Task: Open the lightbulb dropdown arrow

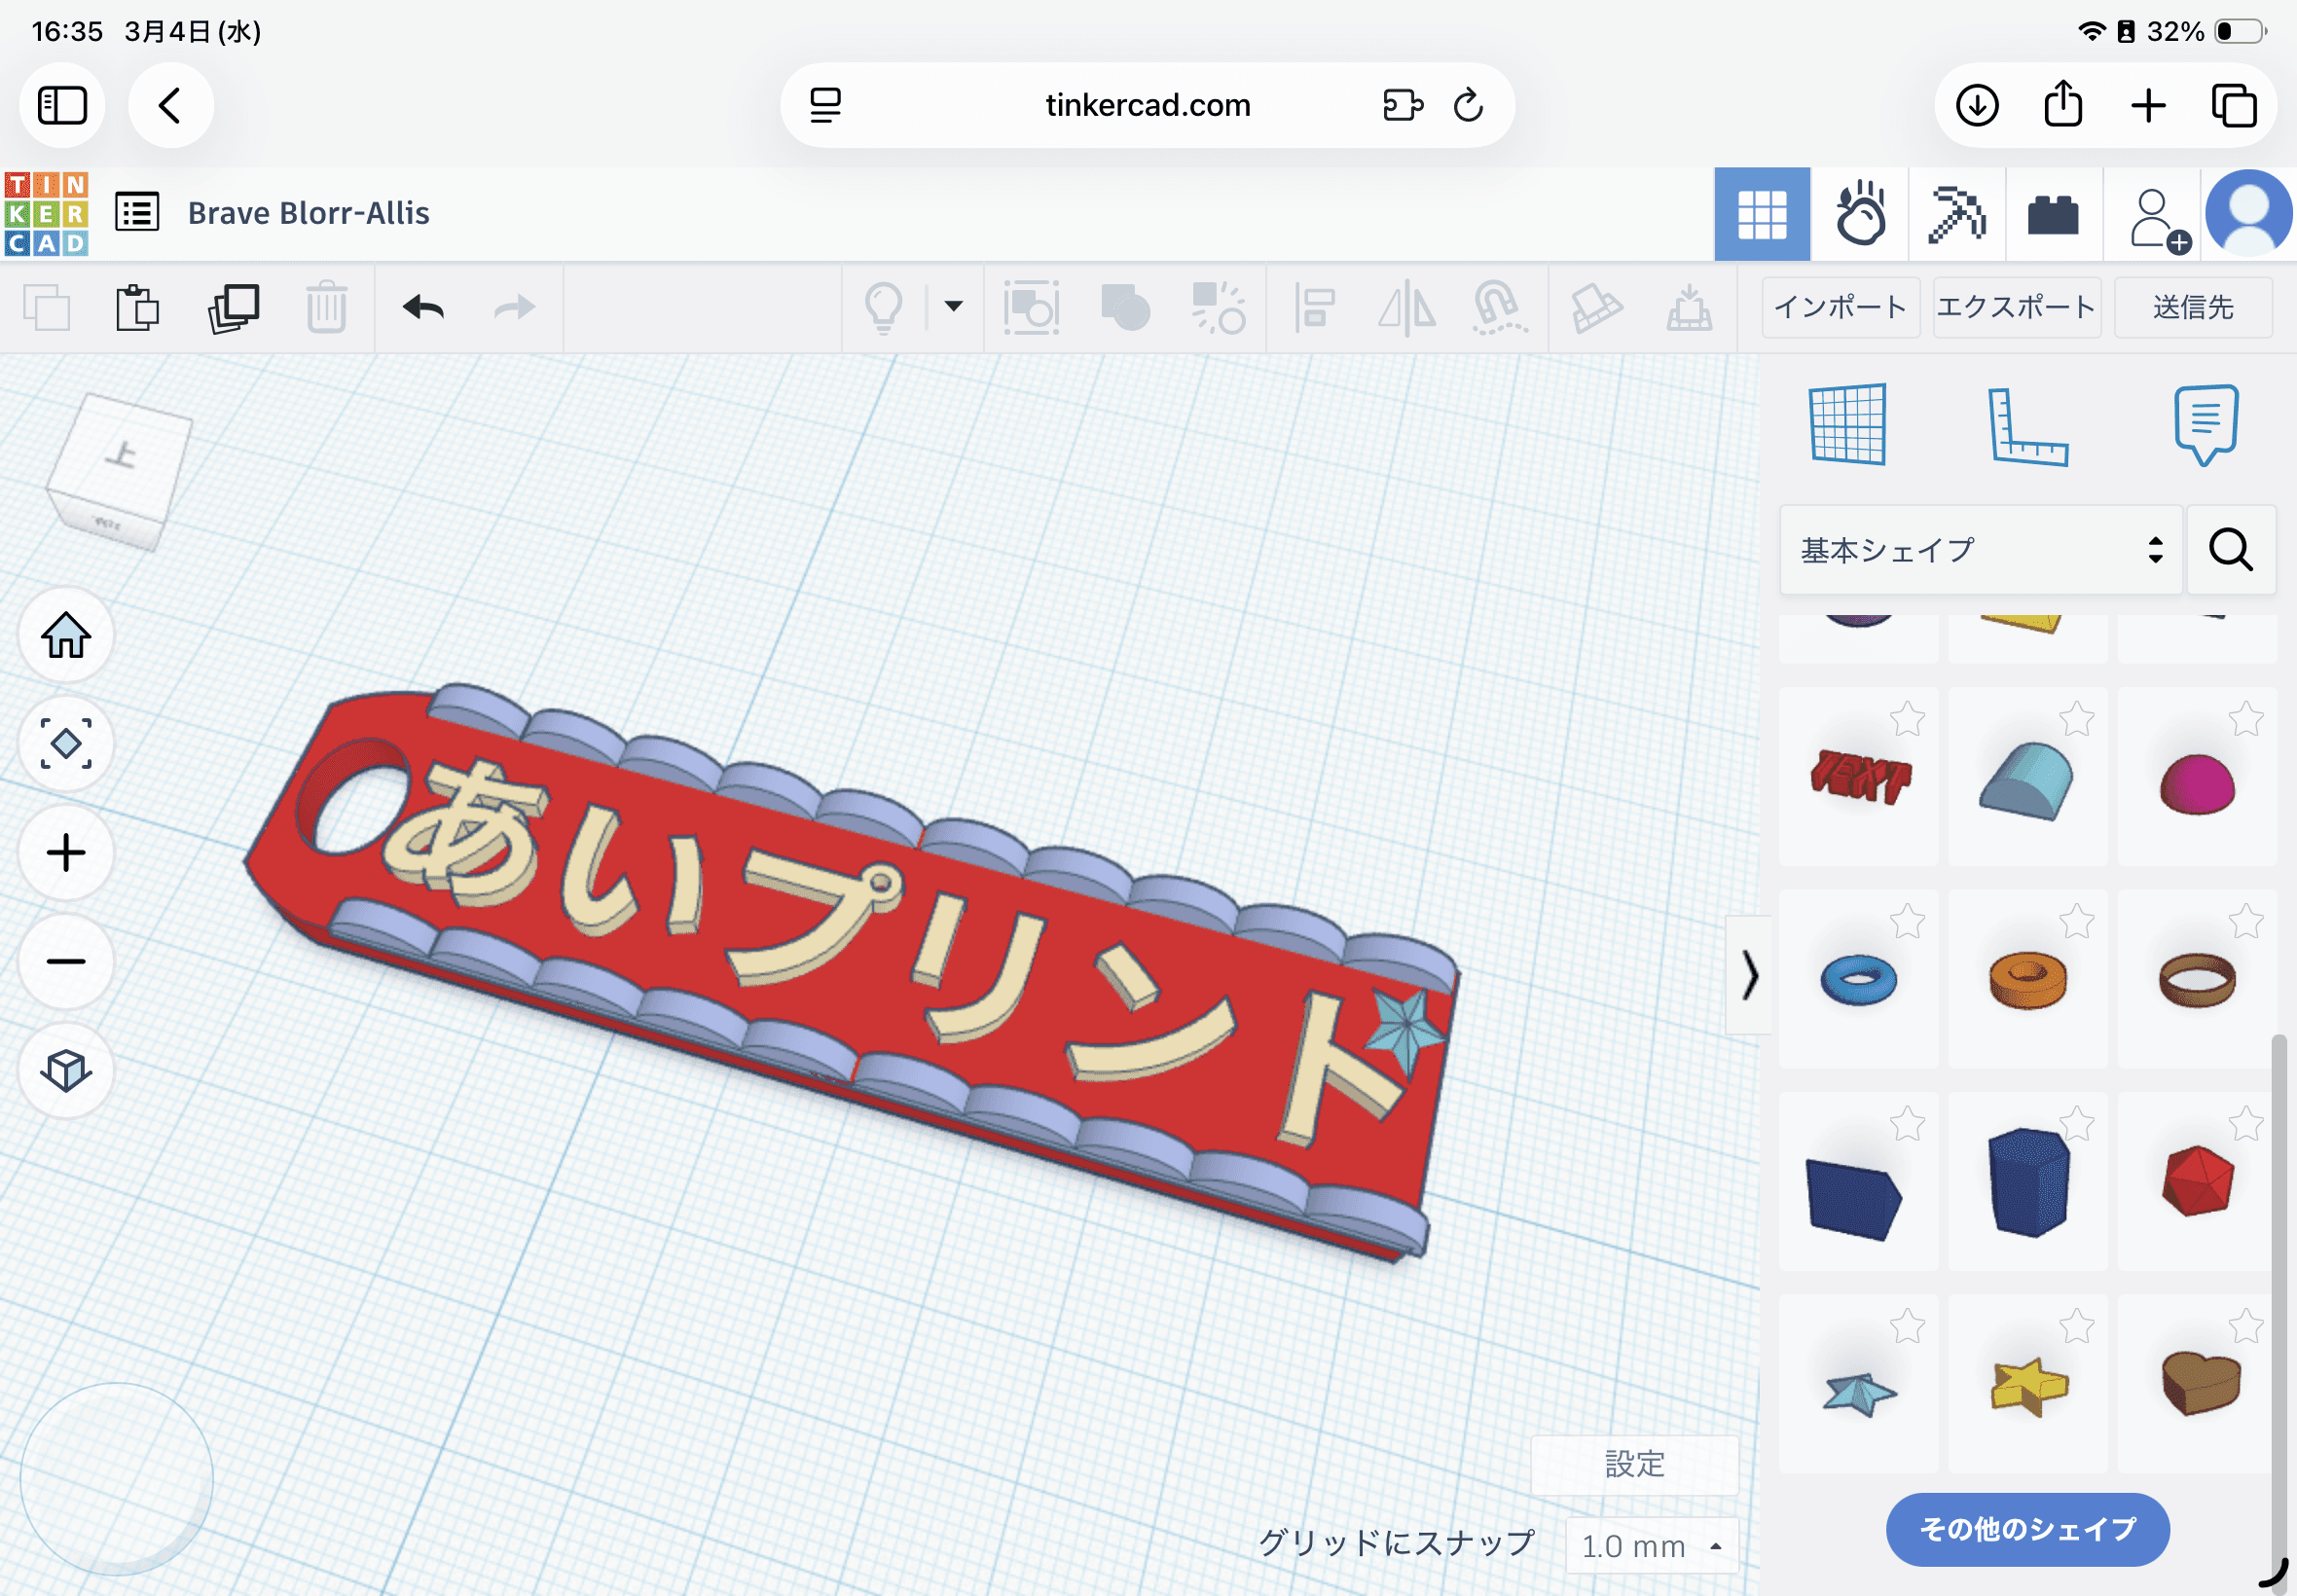Action: [951, 308]
